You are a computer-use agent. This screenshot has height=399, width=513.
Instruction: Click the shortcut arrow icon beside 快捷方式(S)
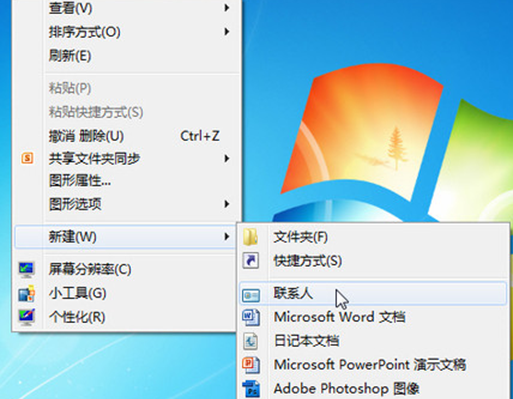[x=251, y=261]
